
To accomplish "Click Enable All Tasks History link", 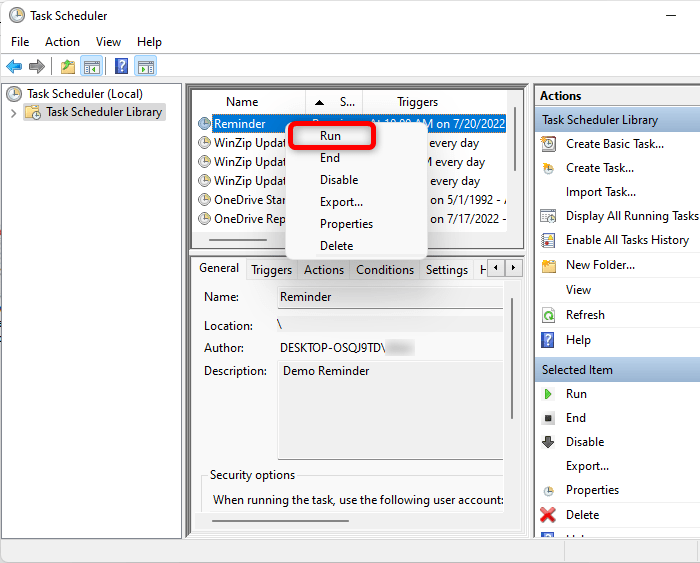I will click(x=628, y=240).
